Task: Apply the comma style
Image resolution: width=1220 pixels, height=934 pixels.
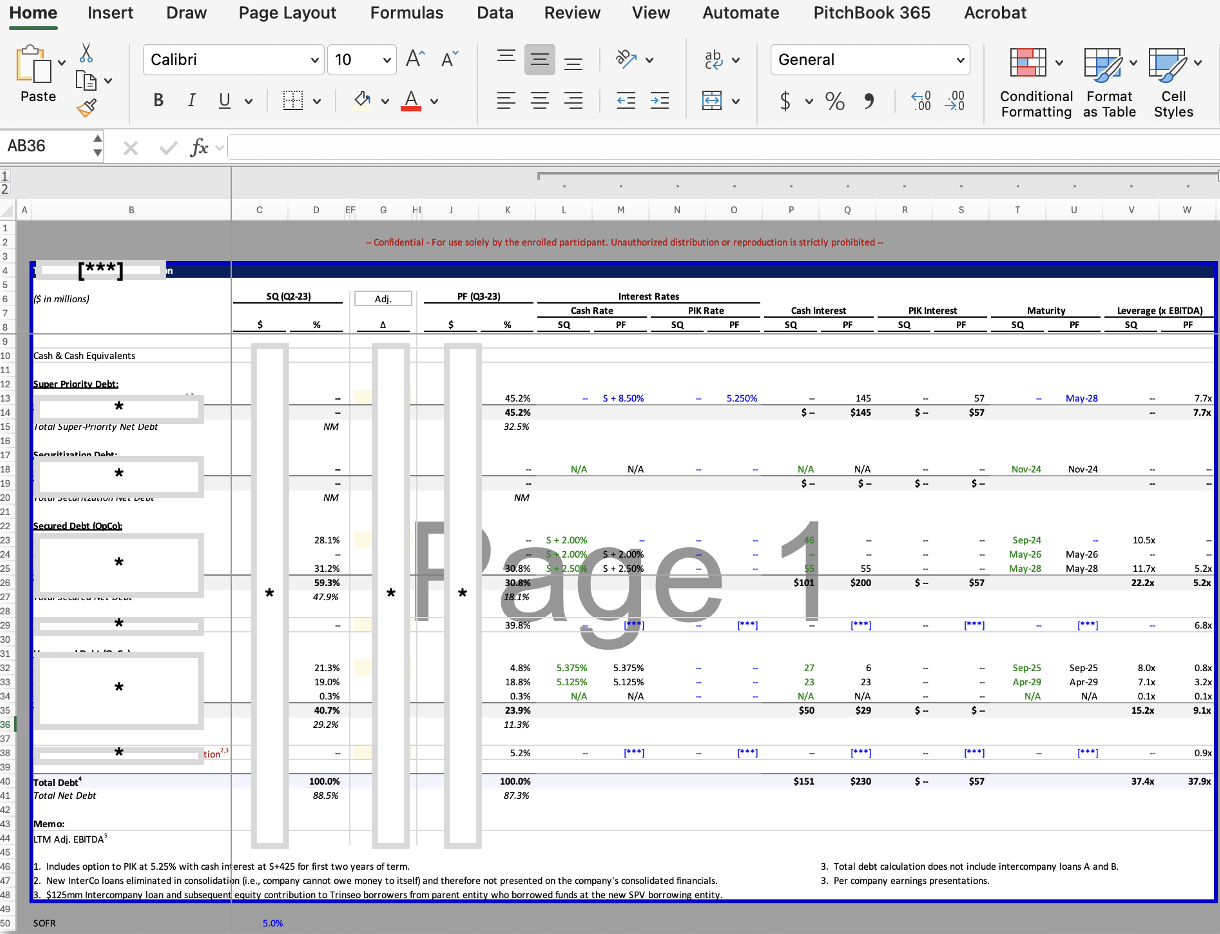Action: 869,100
